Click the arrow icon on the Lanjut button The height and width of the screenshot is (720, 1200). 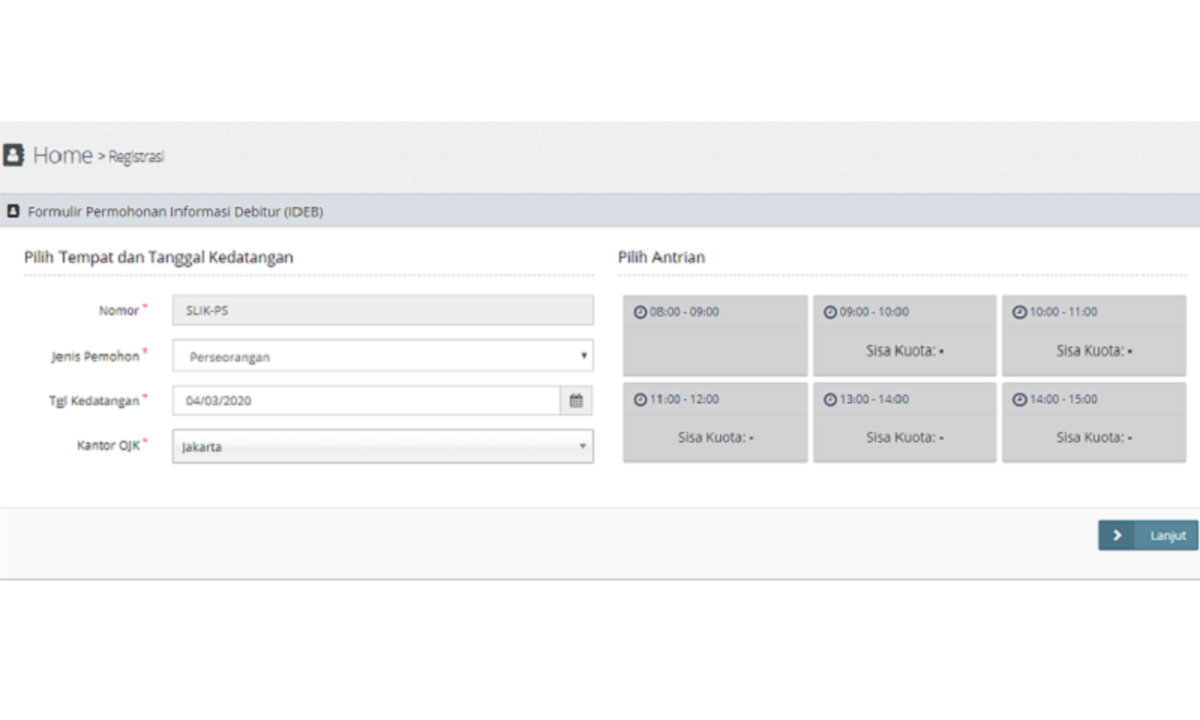(x=1117, y=536)
